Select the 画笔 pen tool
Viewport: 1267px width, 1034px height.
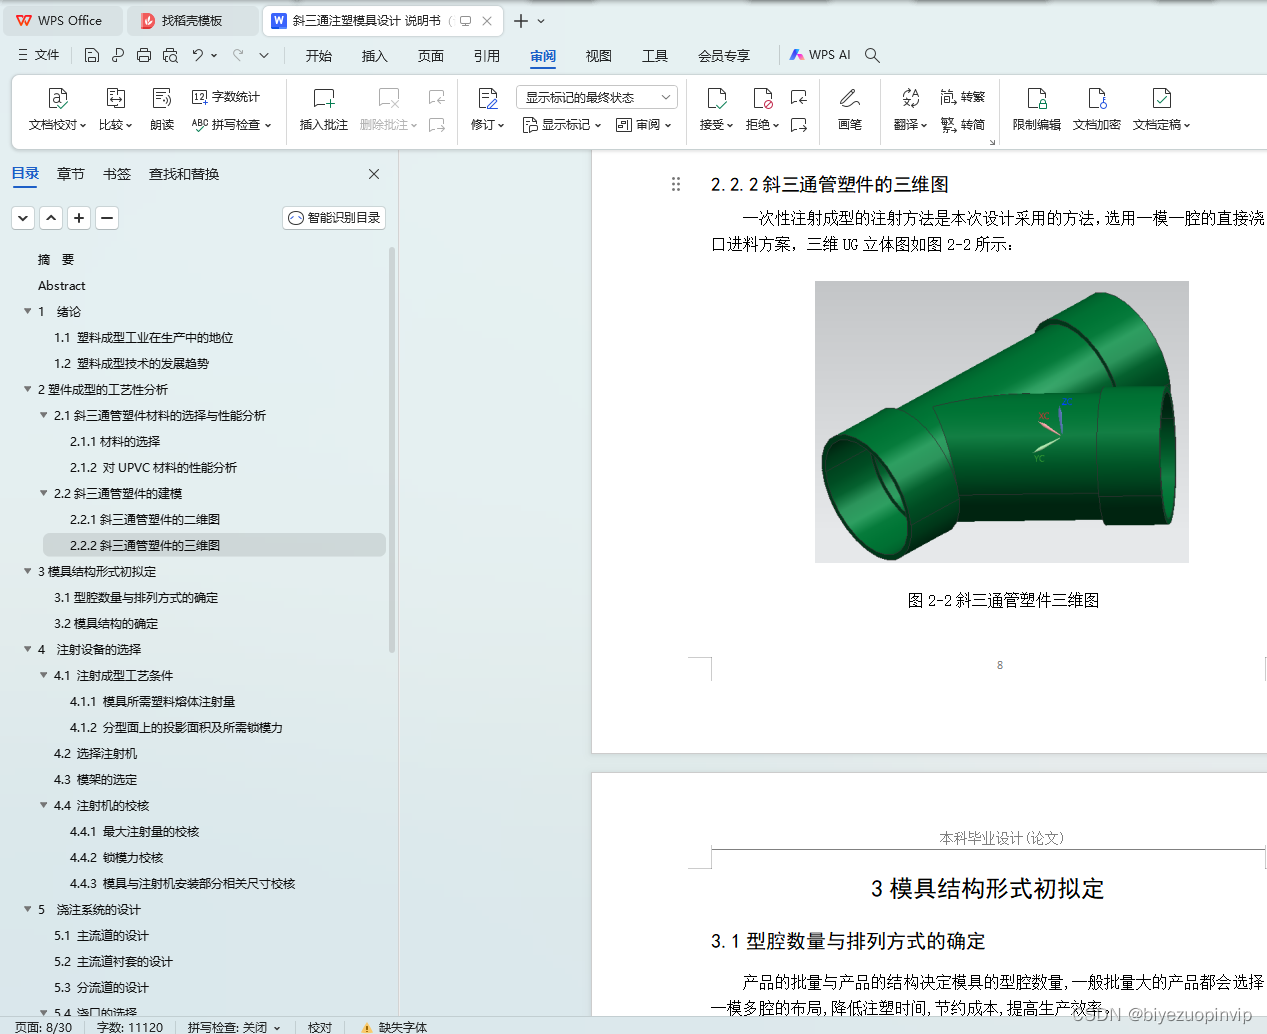pos(850,109)
